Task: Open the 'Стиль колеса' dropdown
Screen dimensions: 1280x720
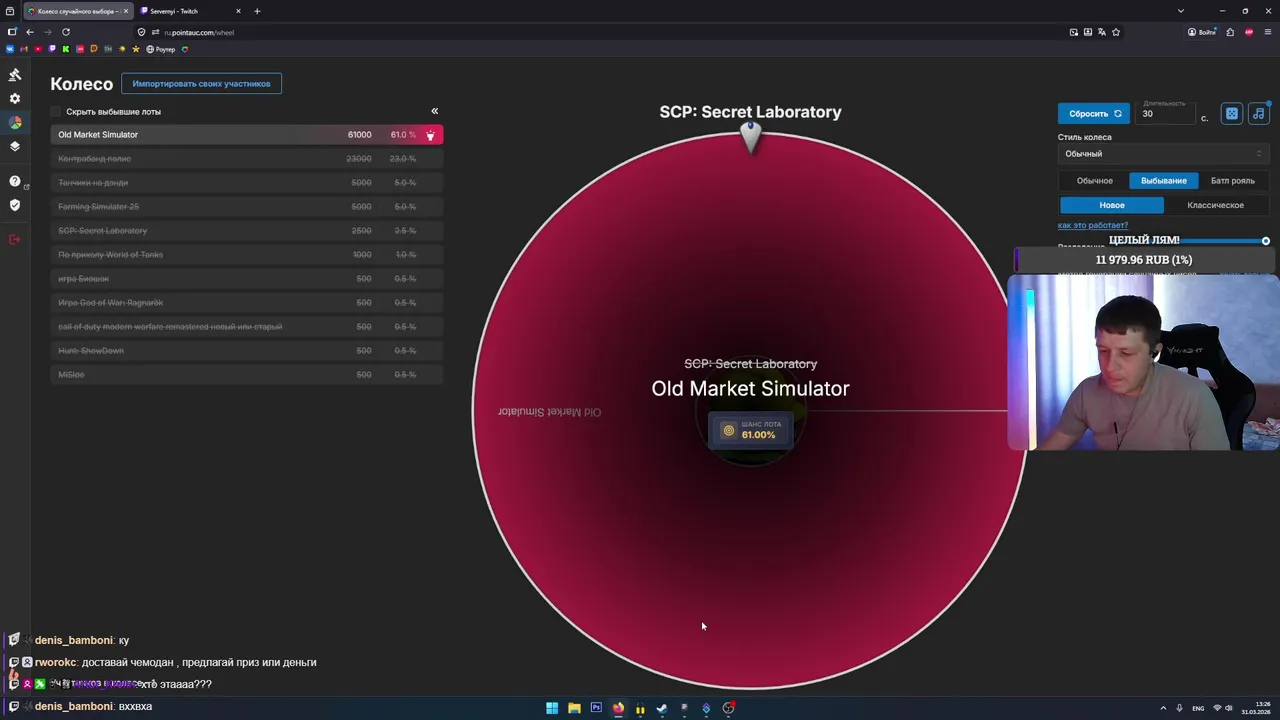Action: pyautogui.click(x=1163, y=154)
